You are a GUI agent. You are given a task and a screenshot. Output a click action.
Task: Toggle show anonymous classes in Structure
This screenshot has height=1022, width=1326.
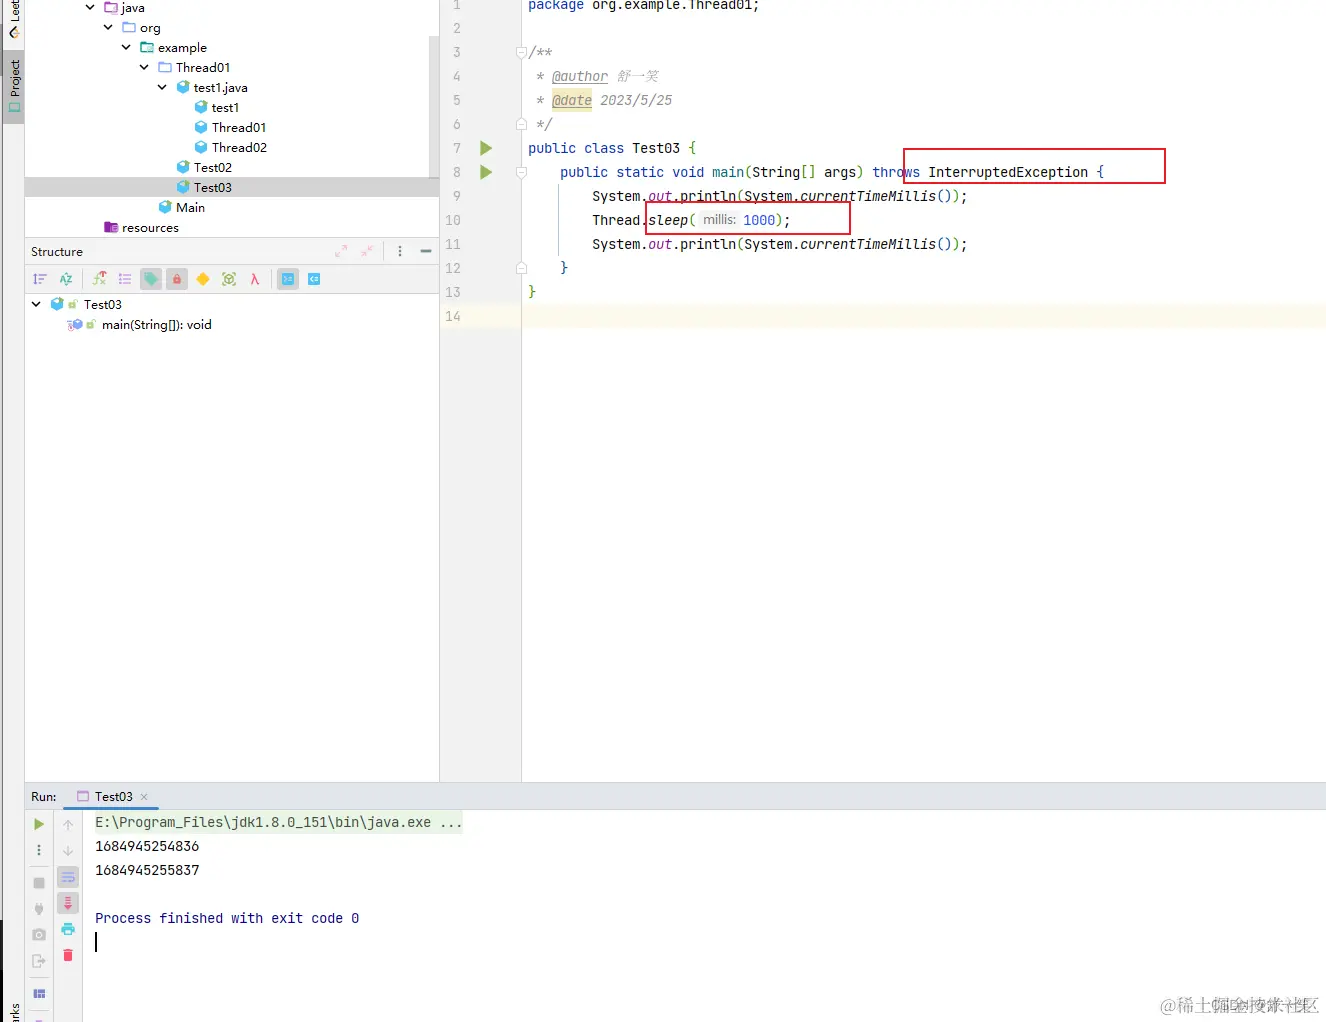coord(229,279)
